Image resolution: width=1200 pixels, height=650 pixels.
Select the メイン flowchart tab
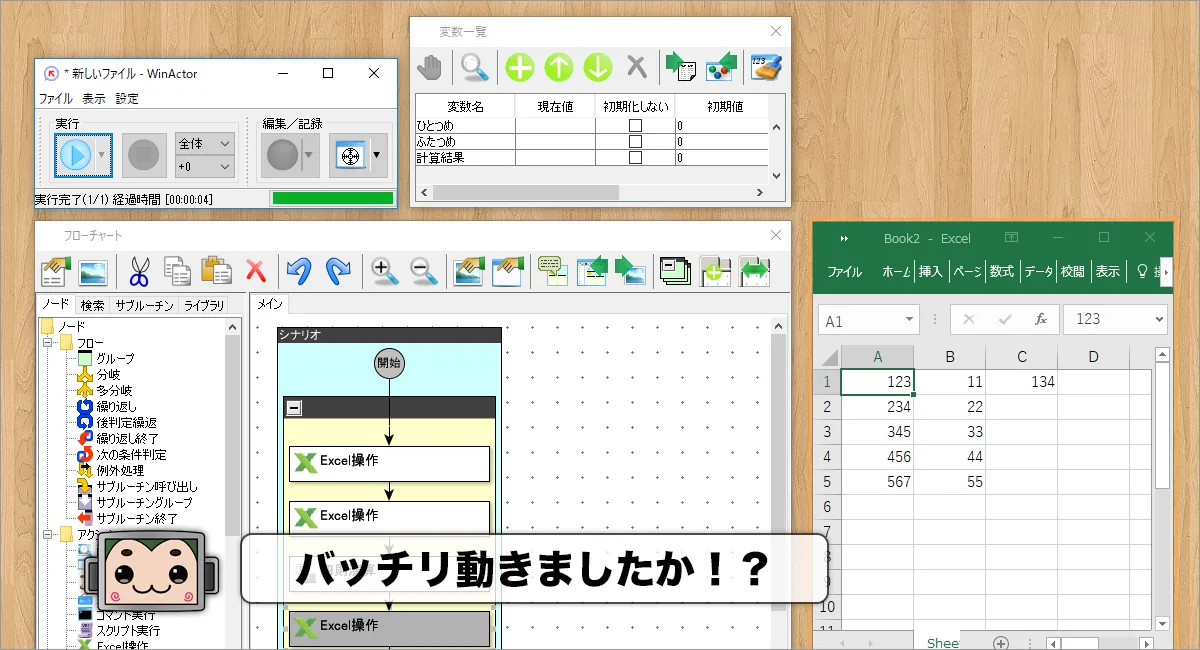(x=270, y=305)
